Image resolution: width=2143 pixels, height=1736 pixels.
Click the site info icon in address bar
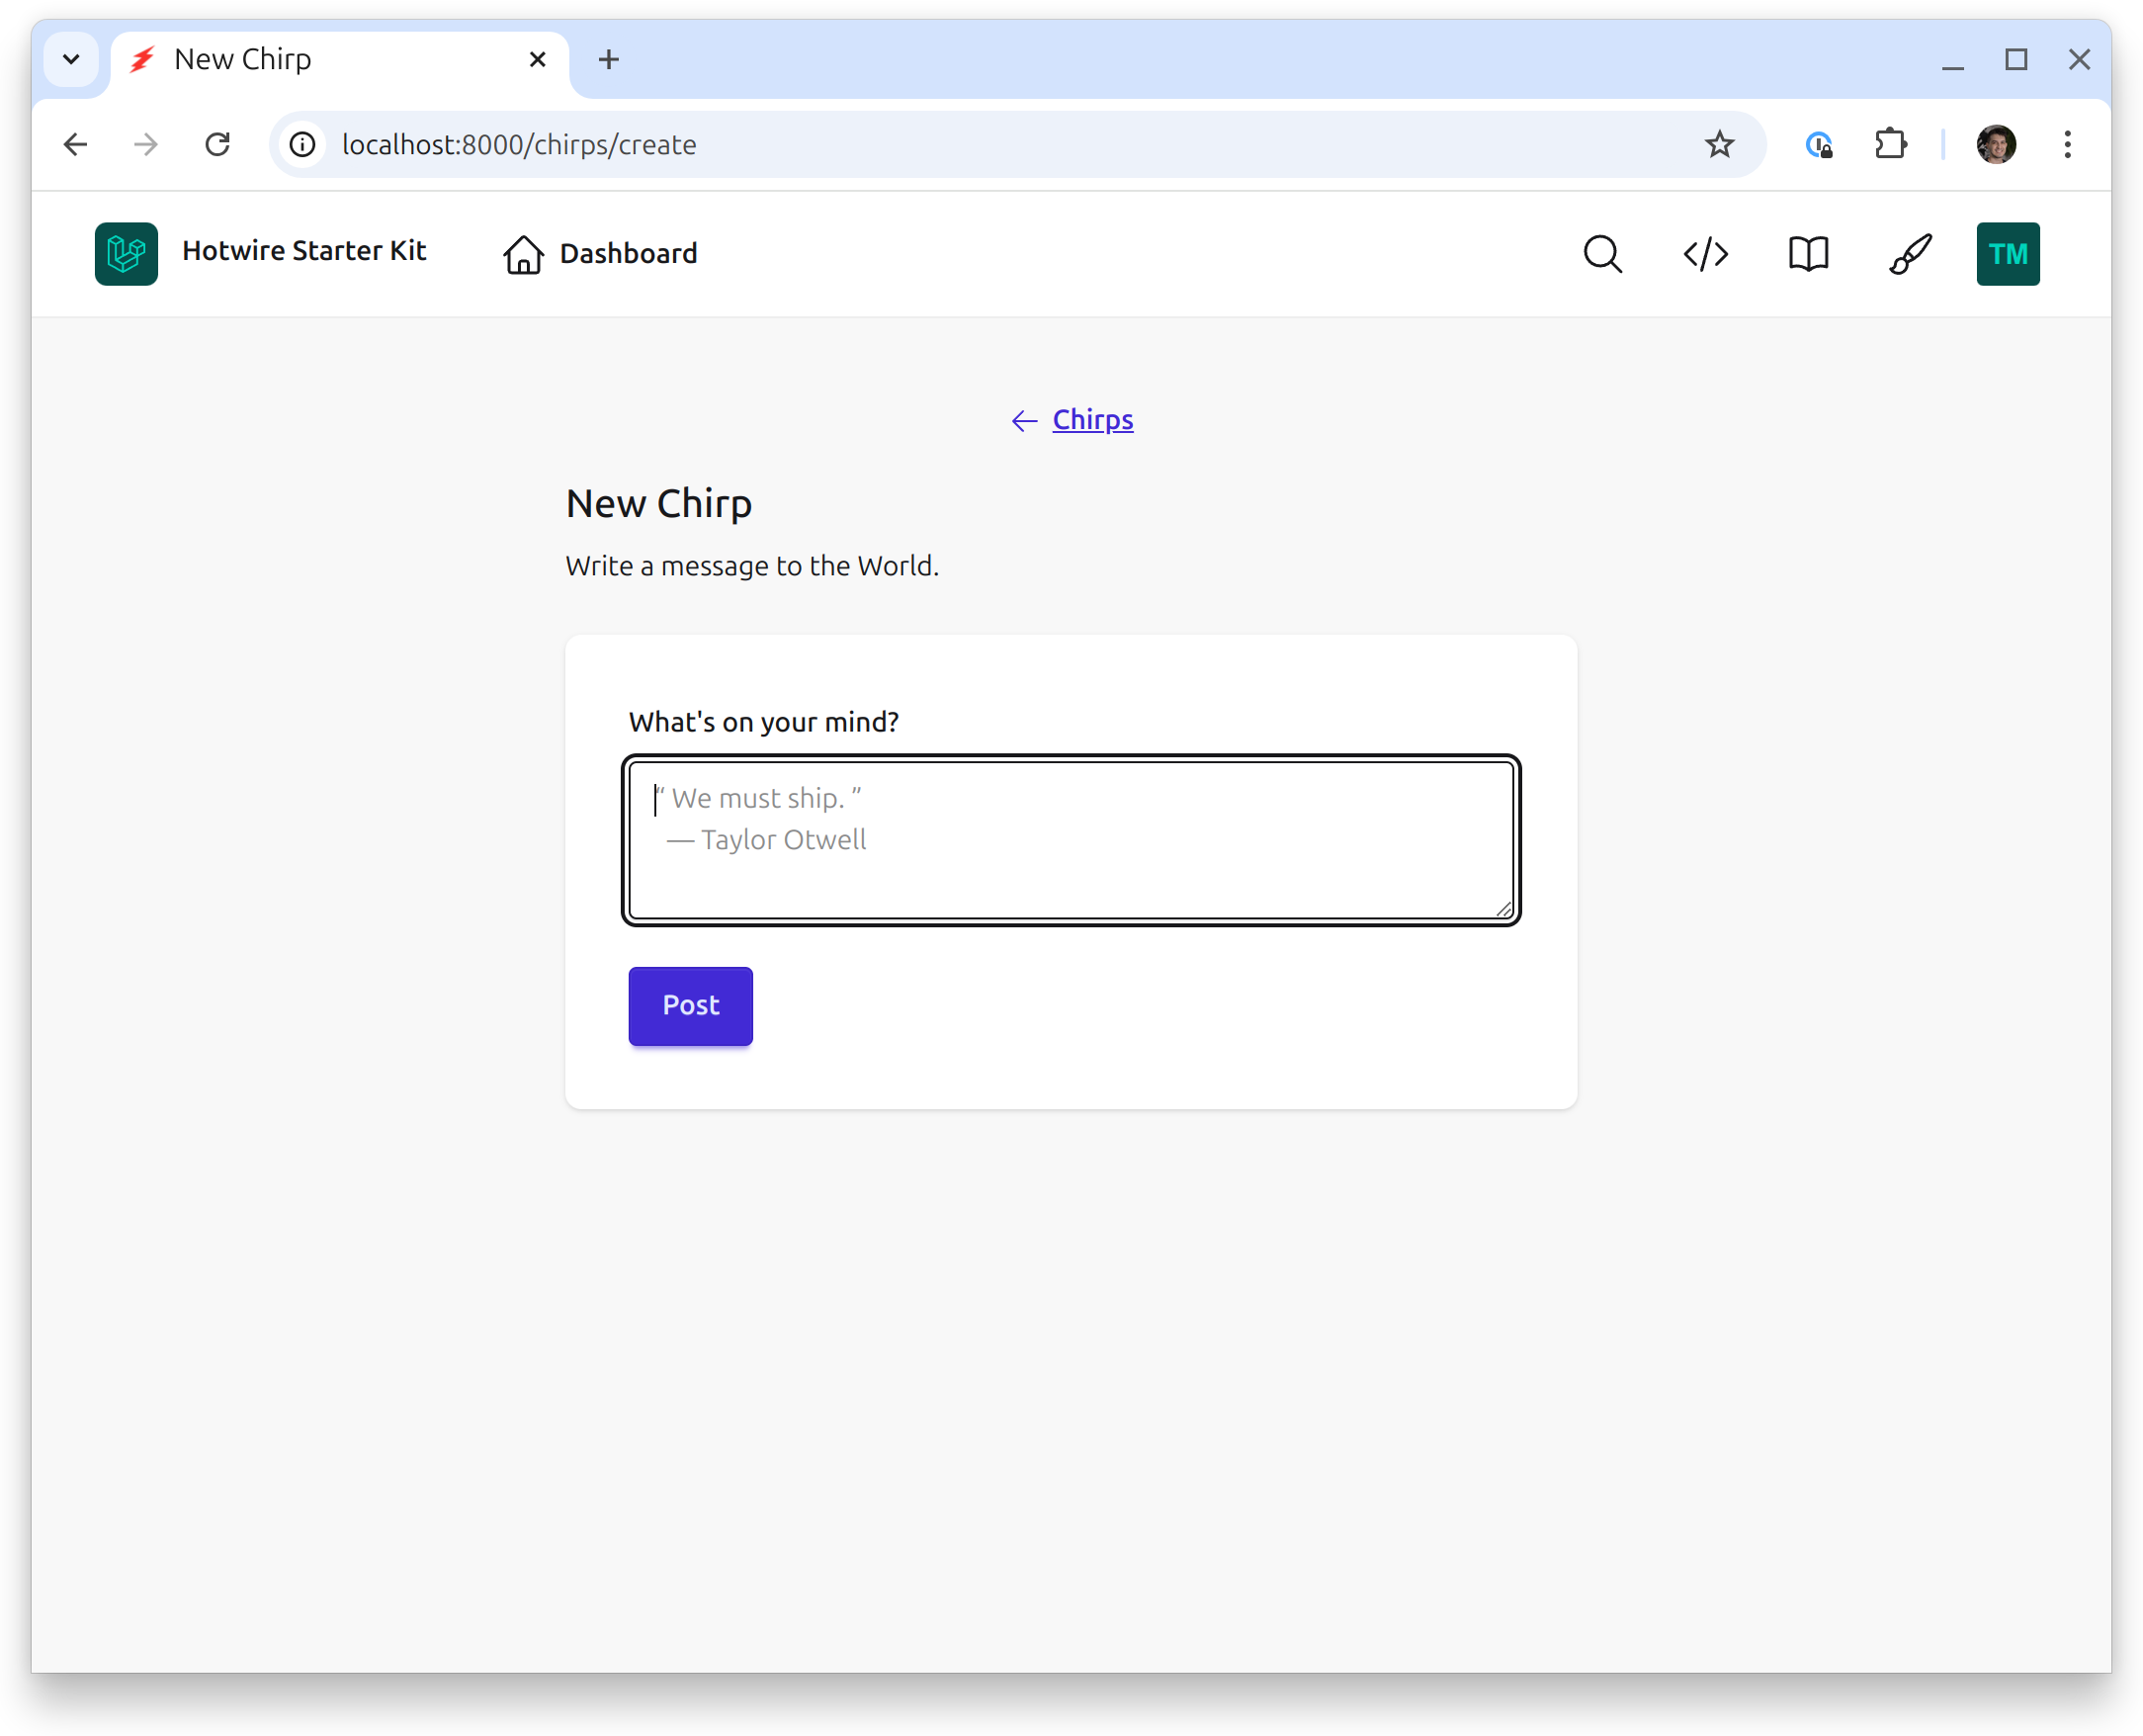(301, 144)
